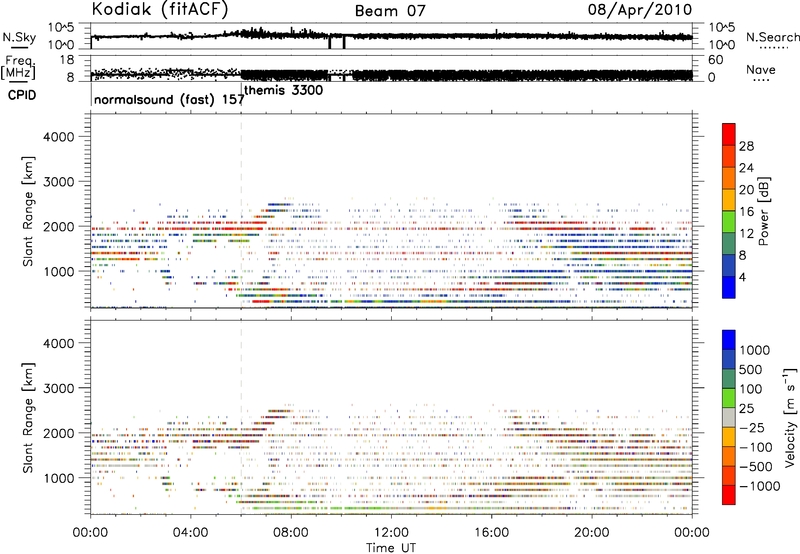The height and width of the screenshot is (554, 800).
Task: Pick the green 12–16 dB swatch on power bar
Action: (x=729, y=222)
